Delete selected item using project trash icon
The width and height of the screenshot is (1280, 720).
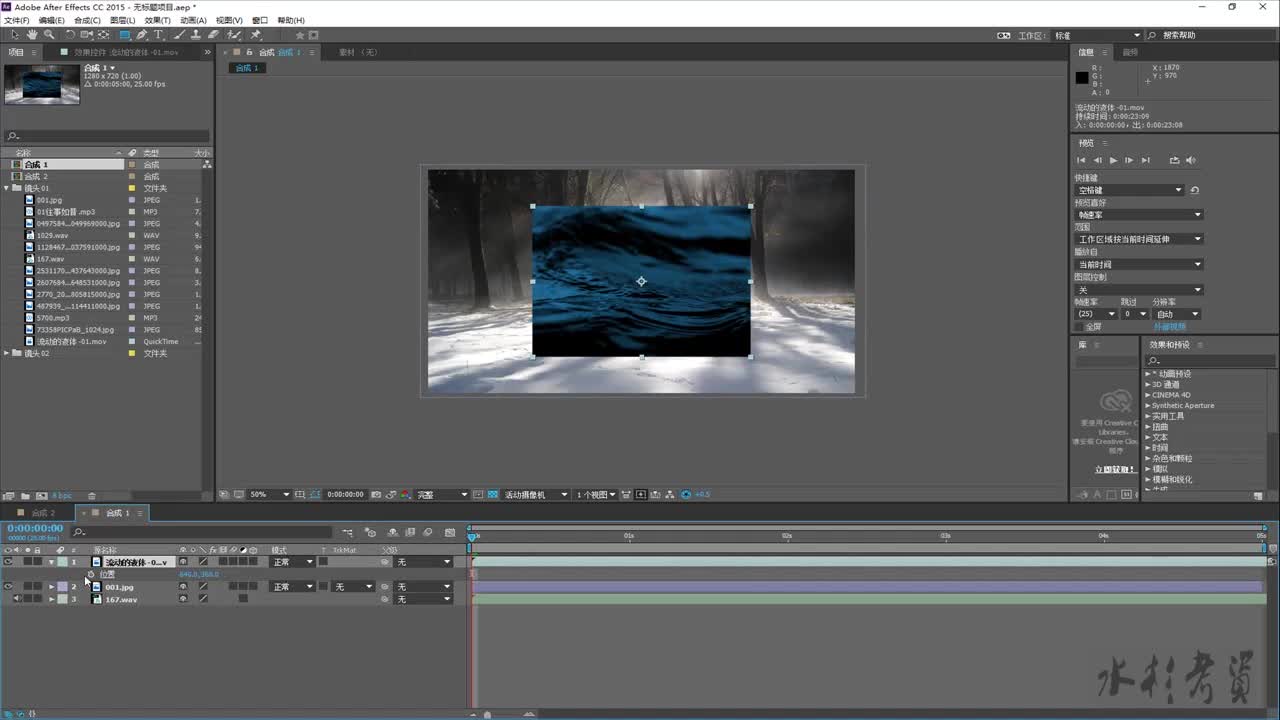pos(92,495)
